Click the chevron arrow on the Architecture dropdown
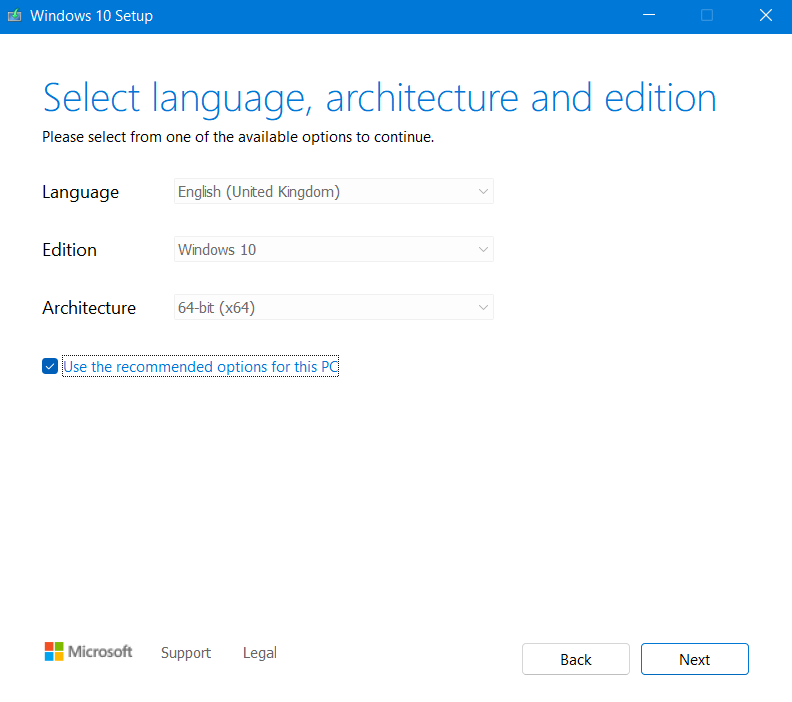Screen dimensions: 792x702 (x=483, y=308)
